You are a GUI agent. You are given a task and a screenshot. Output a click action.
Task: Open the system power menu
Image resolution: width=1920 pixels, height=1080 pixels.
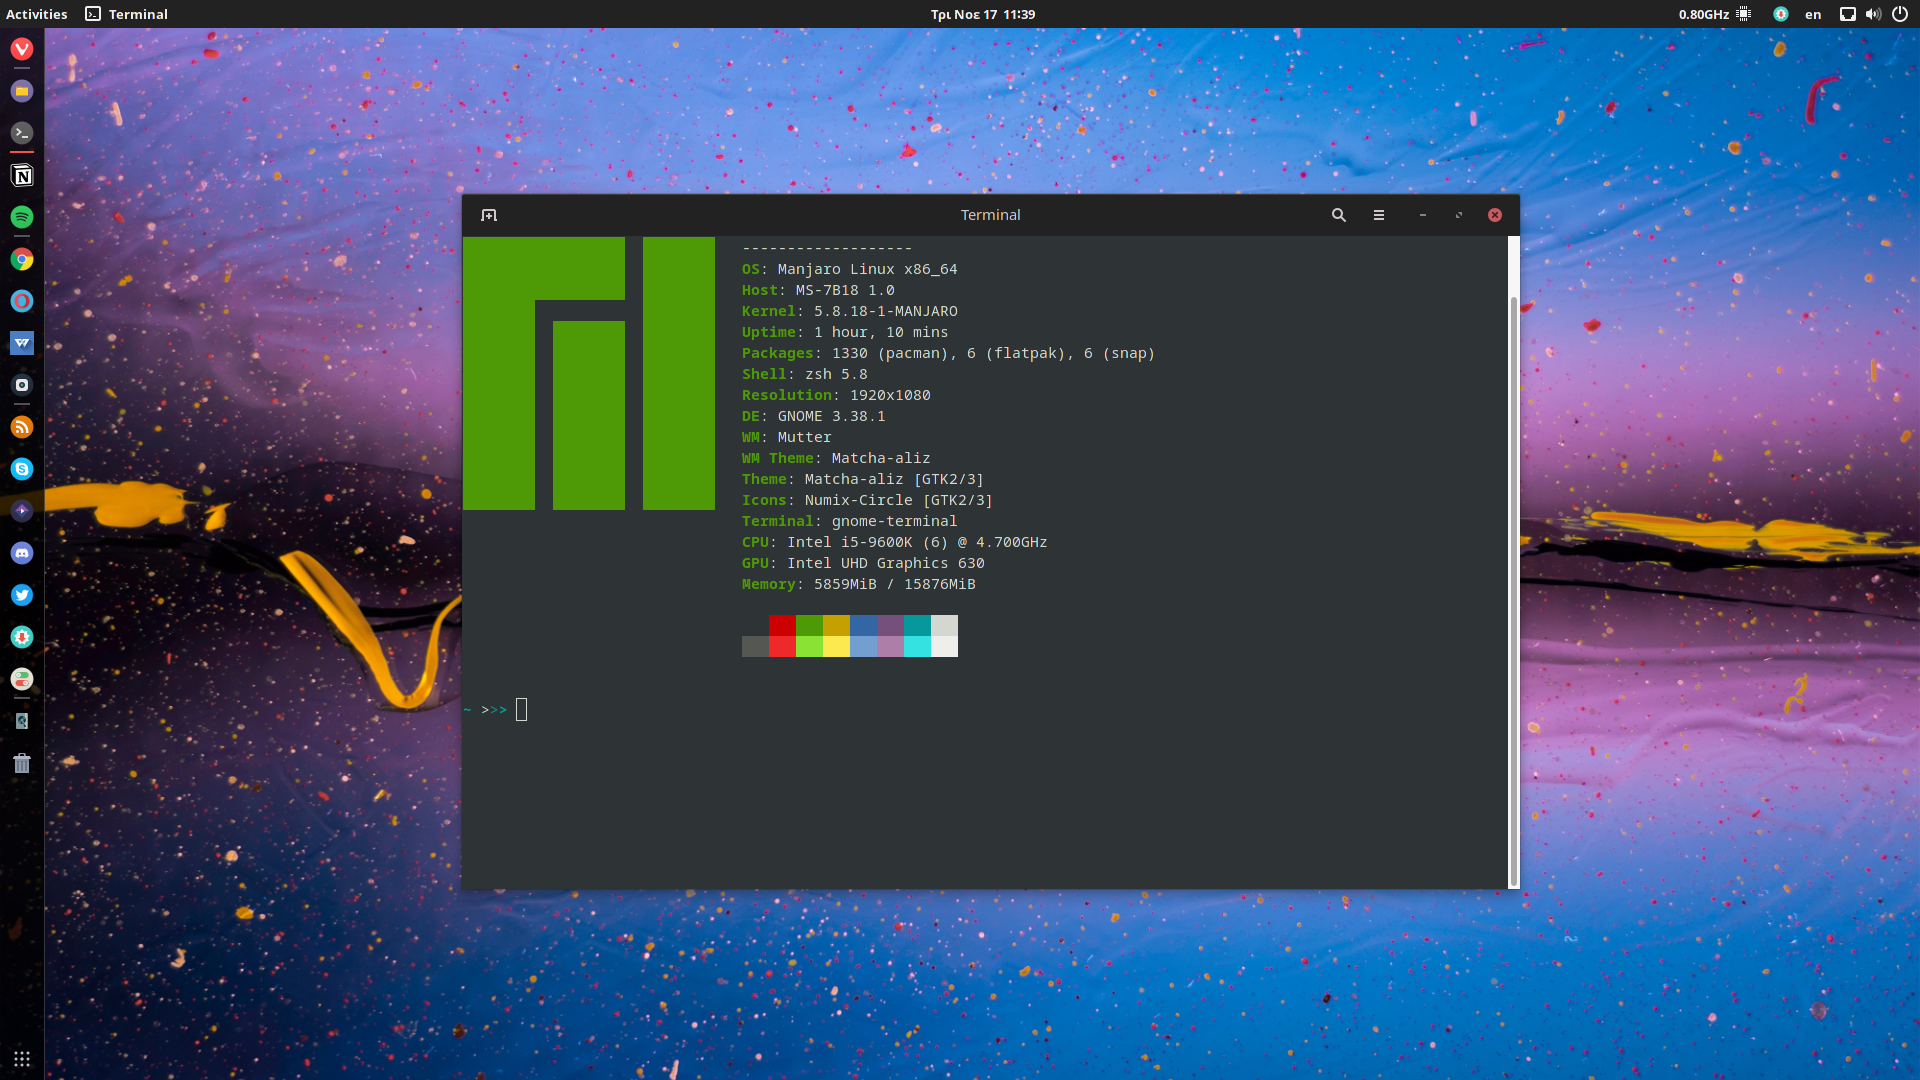1901,14
